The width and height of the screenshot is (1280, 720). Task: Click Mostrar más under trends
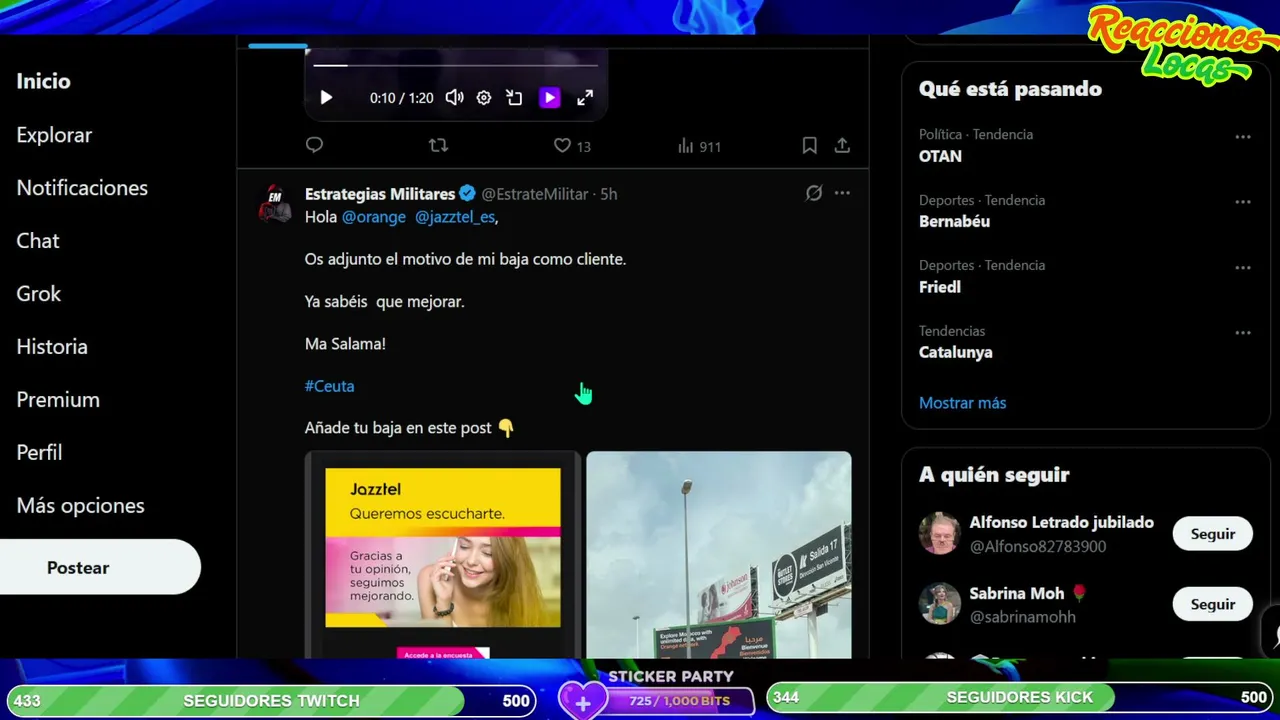tap(963, 403)
